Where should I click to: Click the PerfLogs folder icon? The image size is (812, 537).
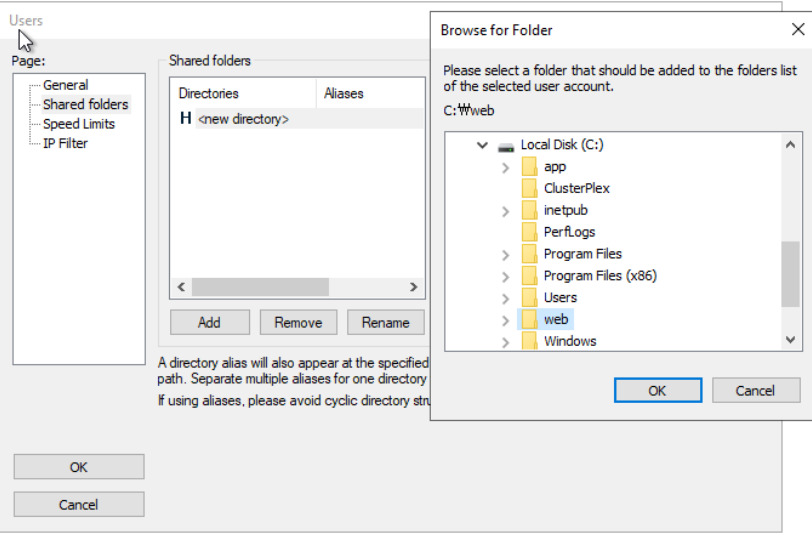(x=529, y=232)
